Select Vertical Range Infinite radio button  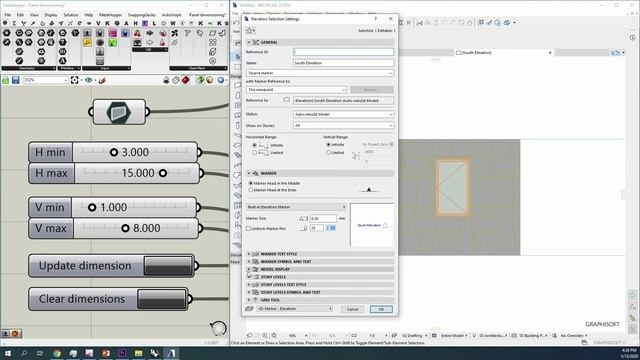click(x=328, y=144)
